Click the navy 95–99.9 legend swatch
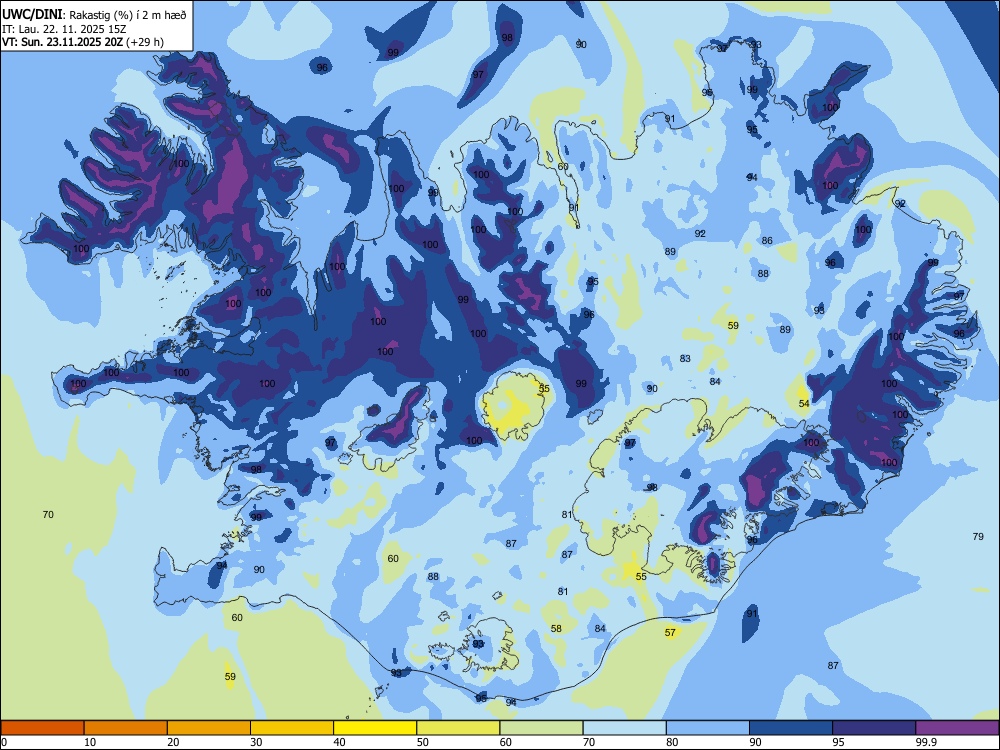Viewport: 1000px width, 750px height. click(x=874, y=728)
